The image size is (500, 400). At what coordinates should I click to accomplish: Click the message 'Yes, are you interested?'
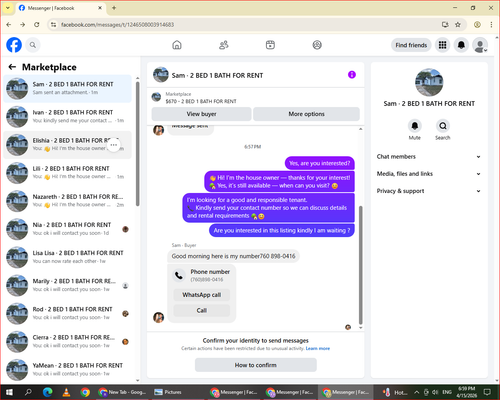click(320, 163)
